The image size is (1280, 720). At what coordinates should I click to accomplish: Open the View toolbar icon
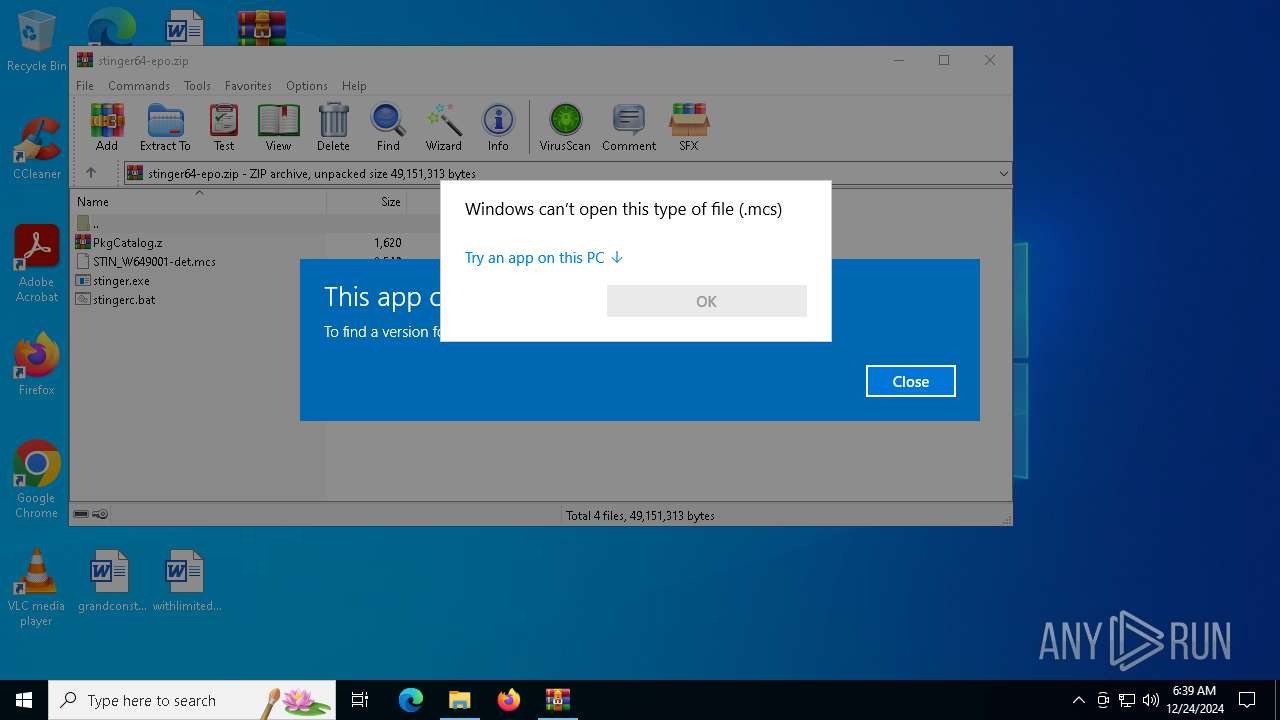coord(278,127)
